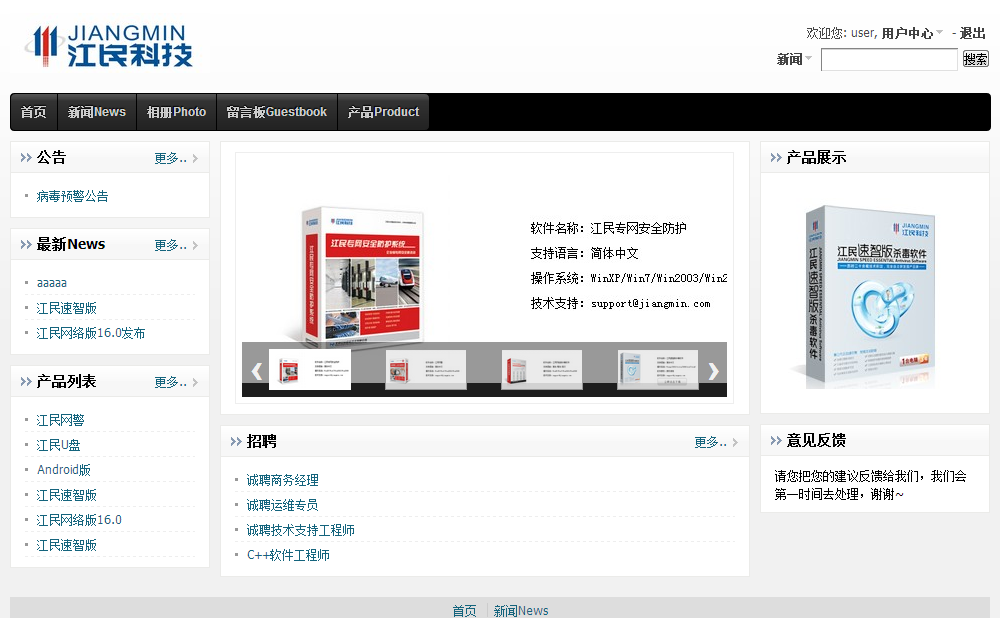
Task: Select the third carousel thumbnail
Action: (541, 369)
